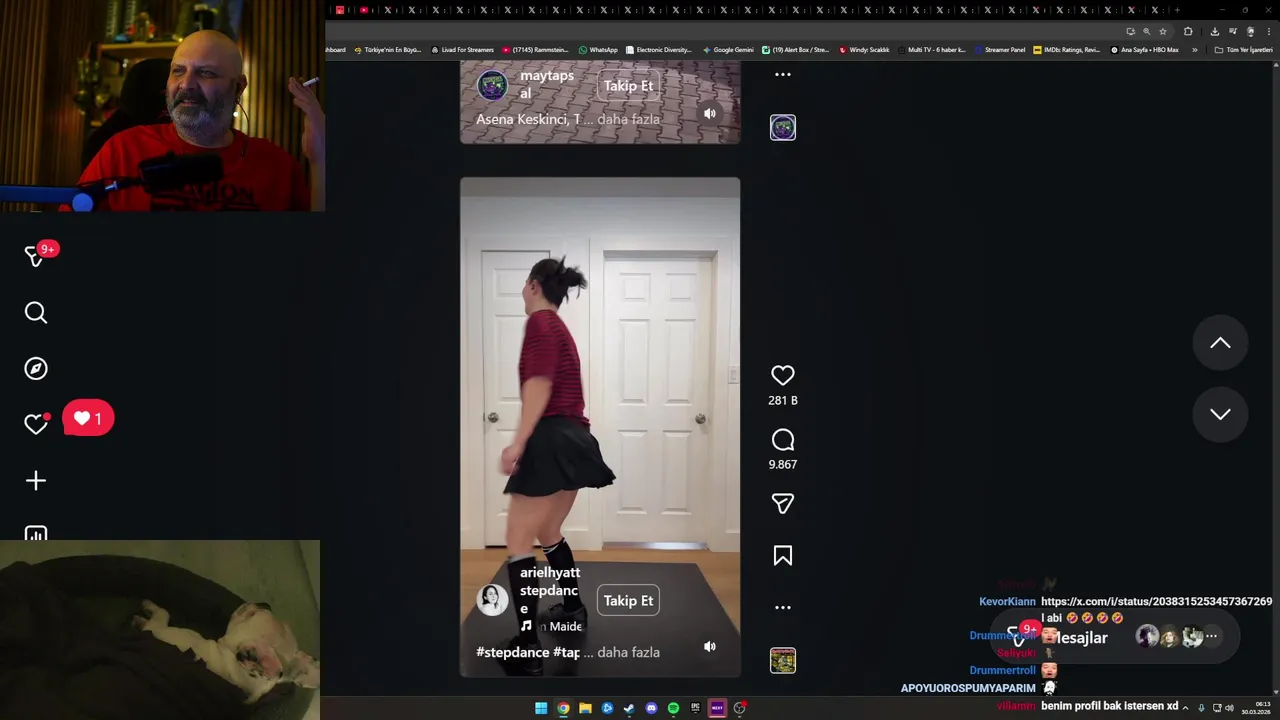Like the step dance video with 281 B
Image resolution: width=1280 pixels, height=720 pixels.
(783, 375)
